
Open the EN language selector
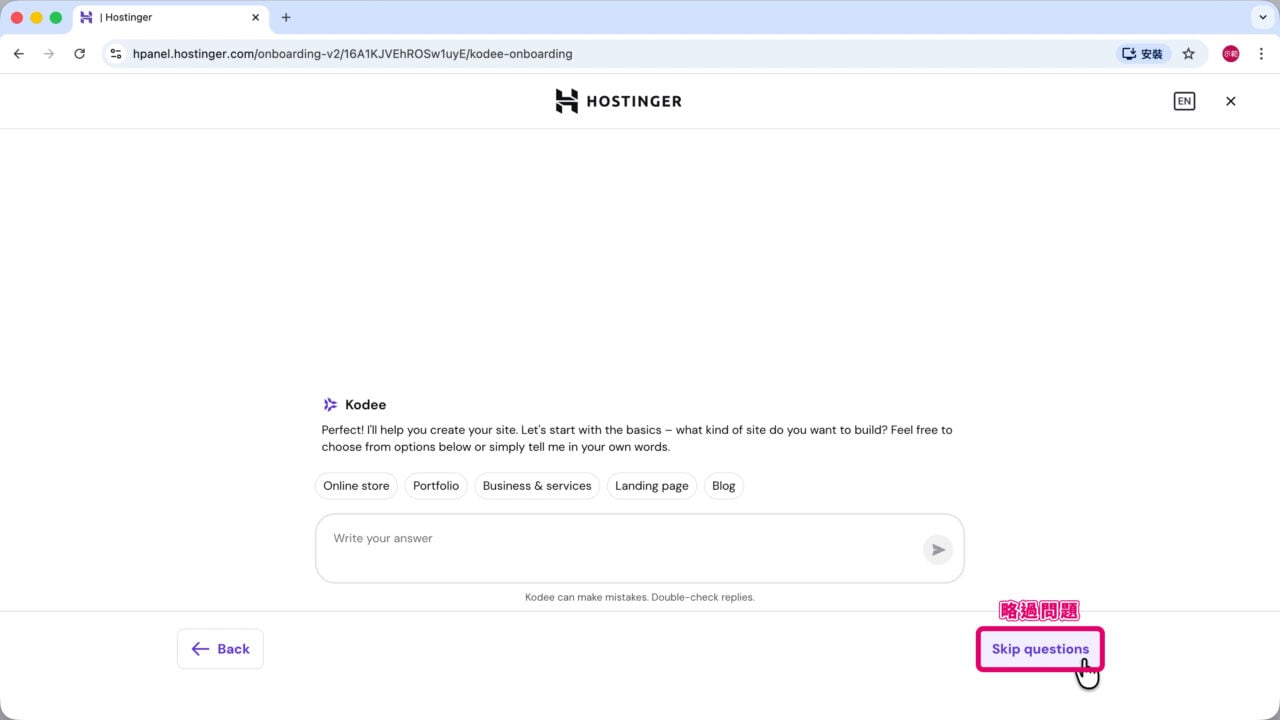(1184, 101)
